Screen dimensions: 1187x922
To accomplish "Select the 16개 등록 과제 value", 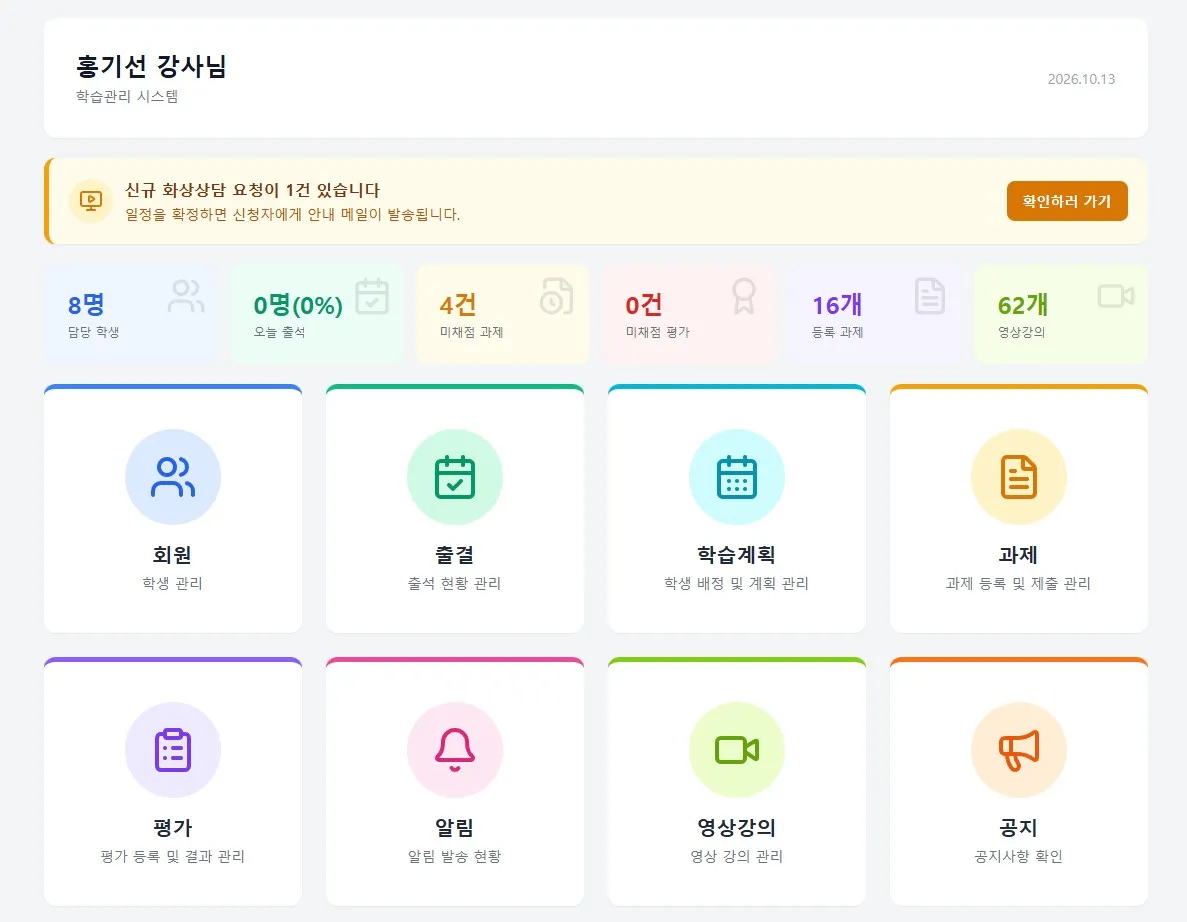I will (x=837, y=305).
